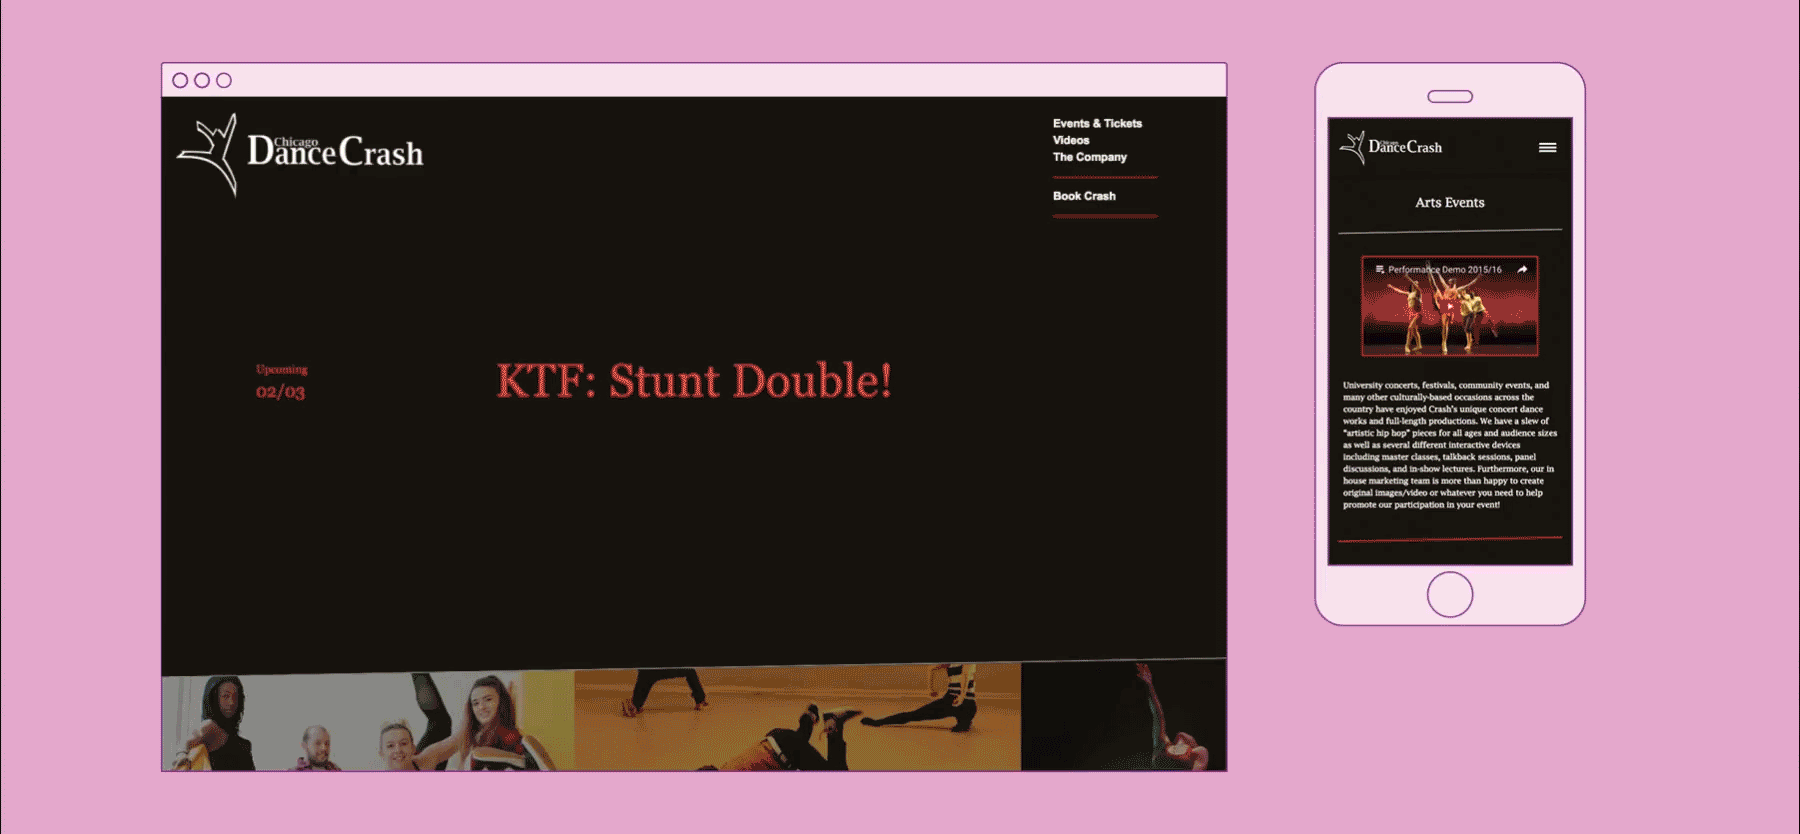Click the Performance Demo 2015/16 video title
Image resolution: width=1800 pixels, height=834 pixels.
(x=1444, y=270)
